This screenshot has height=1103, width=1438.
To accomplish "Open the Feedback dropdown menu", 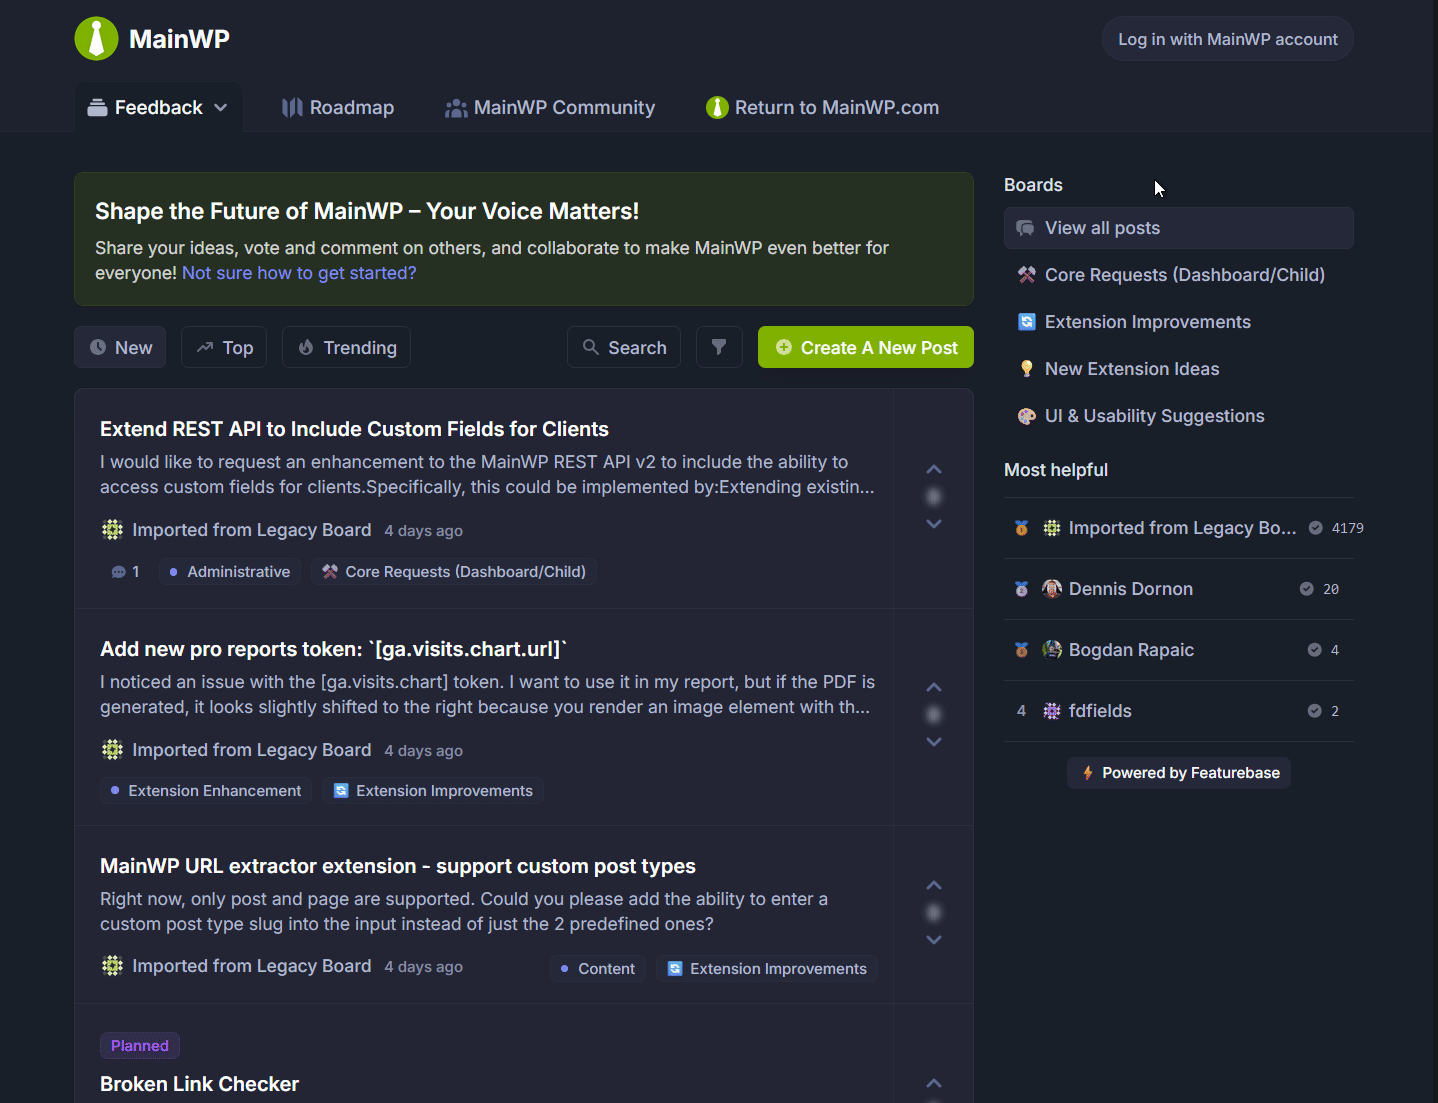I will click(x=158, y=107).
